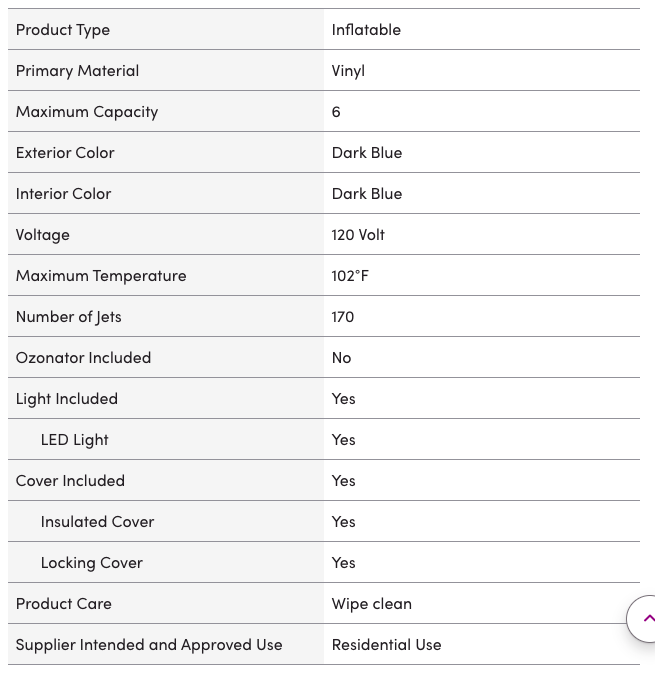The width and height of the screenshot is (655, 686).
Task: Select the LED Light sub-row label
Action: click(74, 440)
